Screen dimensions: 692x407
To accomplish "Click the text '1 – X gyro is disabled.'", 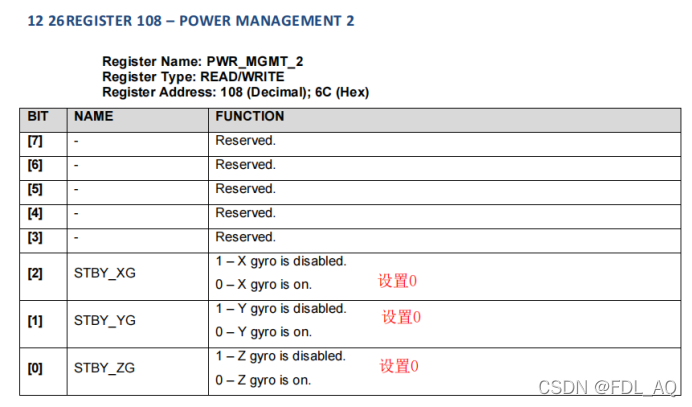I will (x=281, y=261).
